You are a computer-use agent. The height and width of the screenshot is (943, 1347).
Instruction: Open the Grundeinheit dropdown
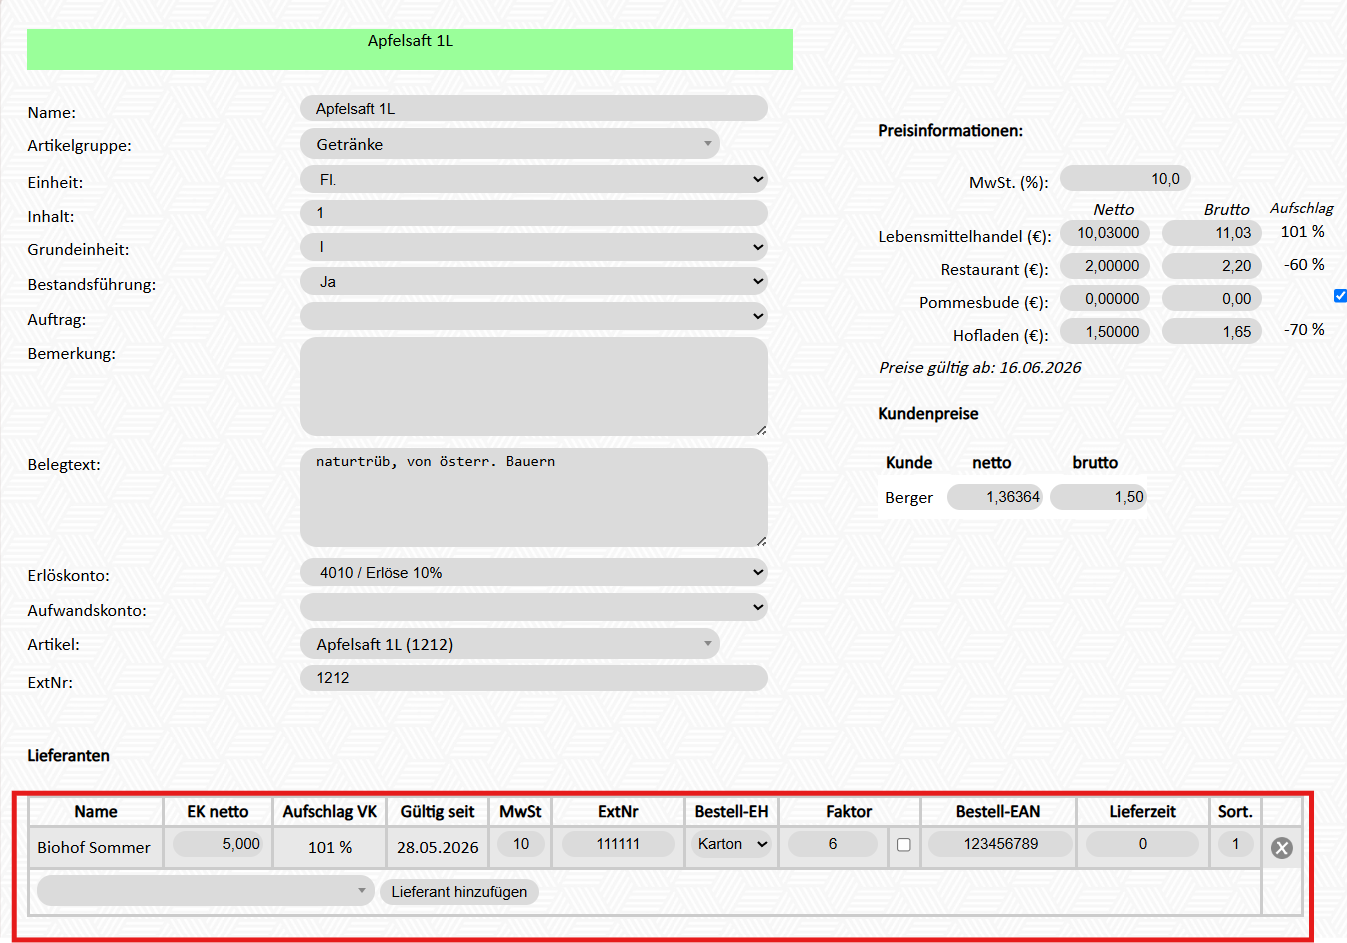(x=534, y=247)
